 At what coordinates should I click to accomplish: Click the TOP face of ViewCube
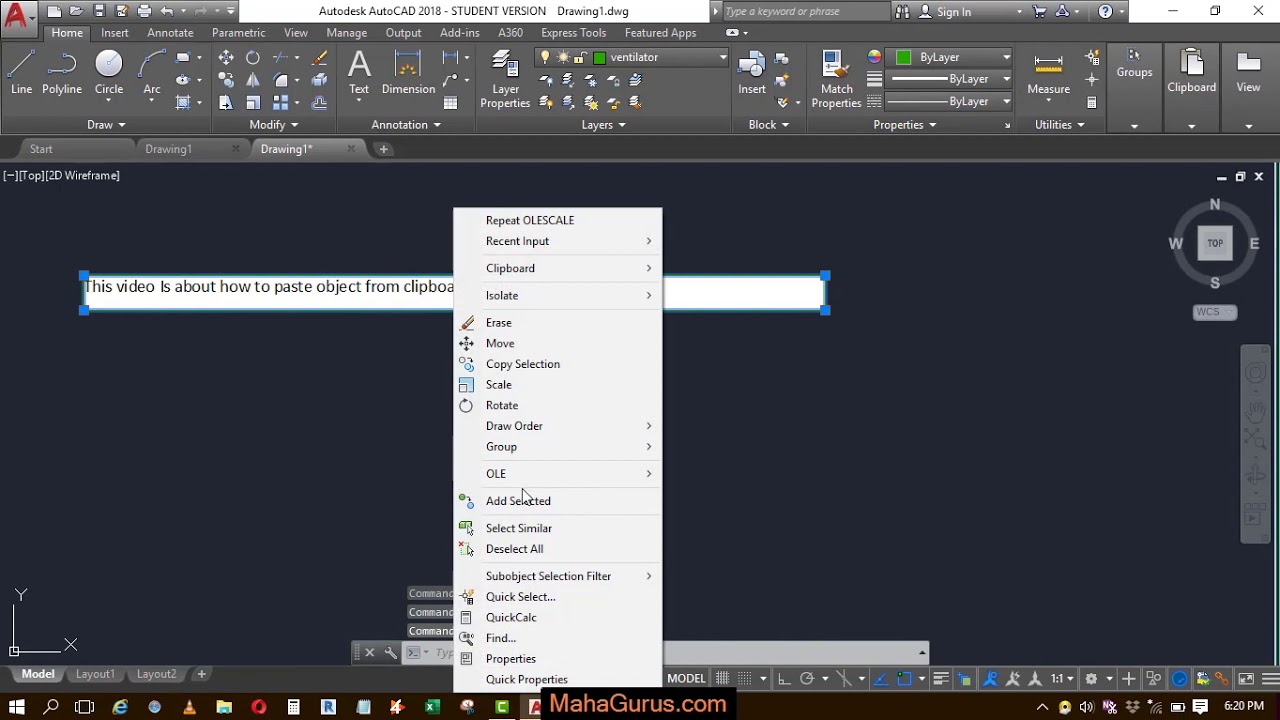[1215, 243]
